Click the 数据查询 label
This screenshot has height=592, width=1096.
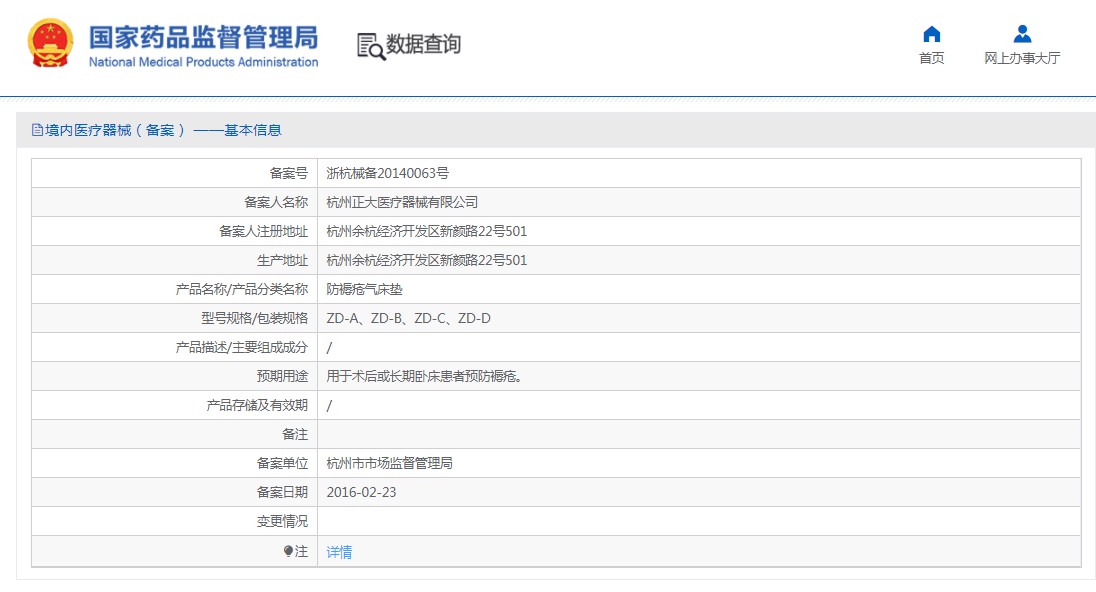(424, 44)
